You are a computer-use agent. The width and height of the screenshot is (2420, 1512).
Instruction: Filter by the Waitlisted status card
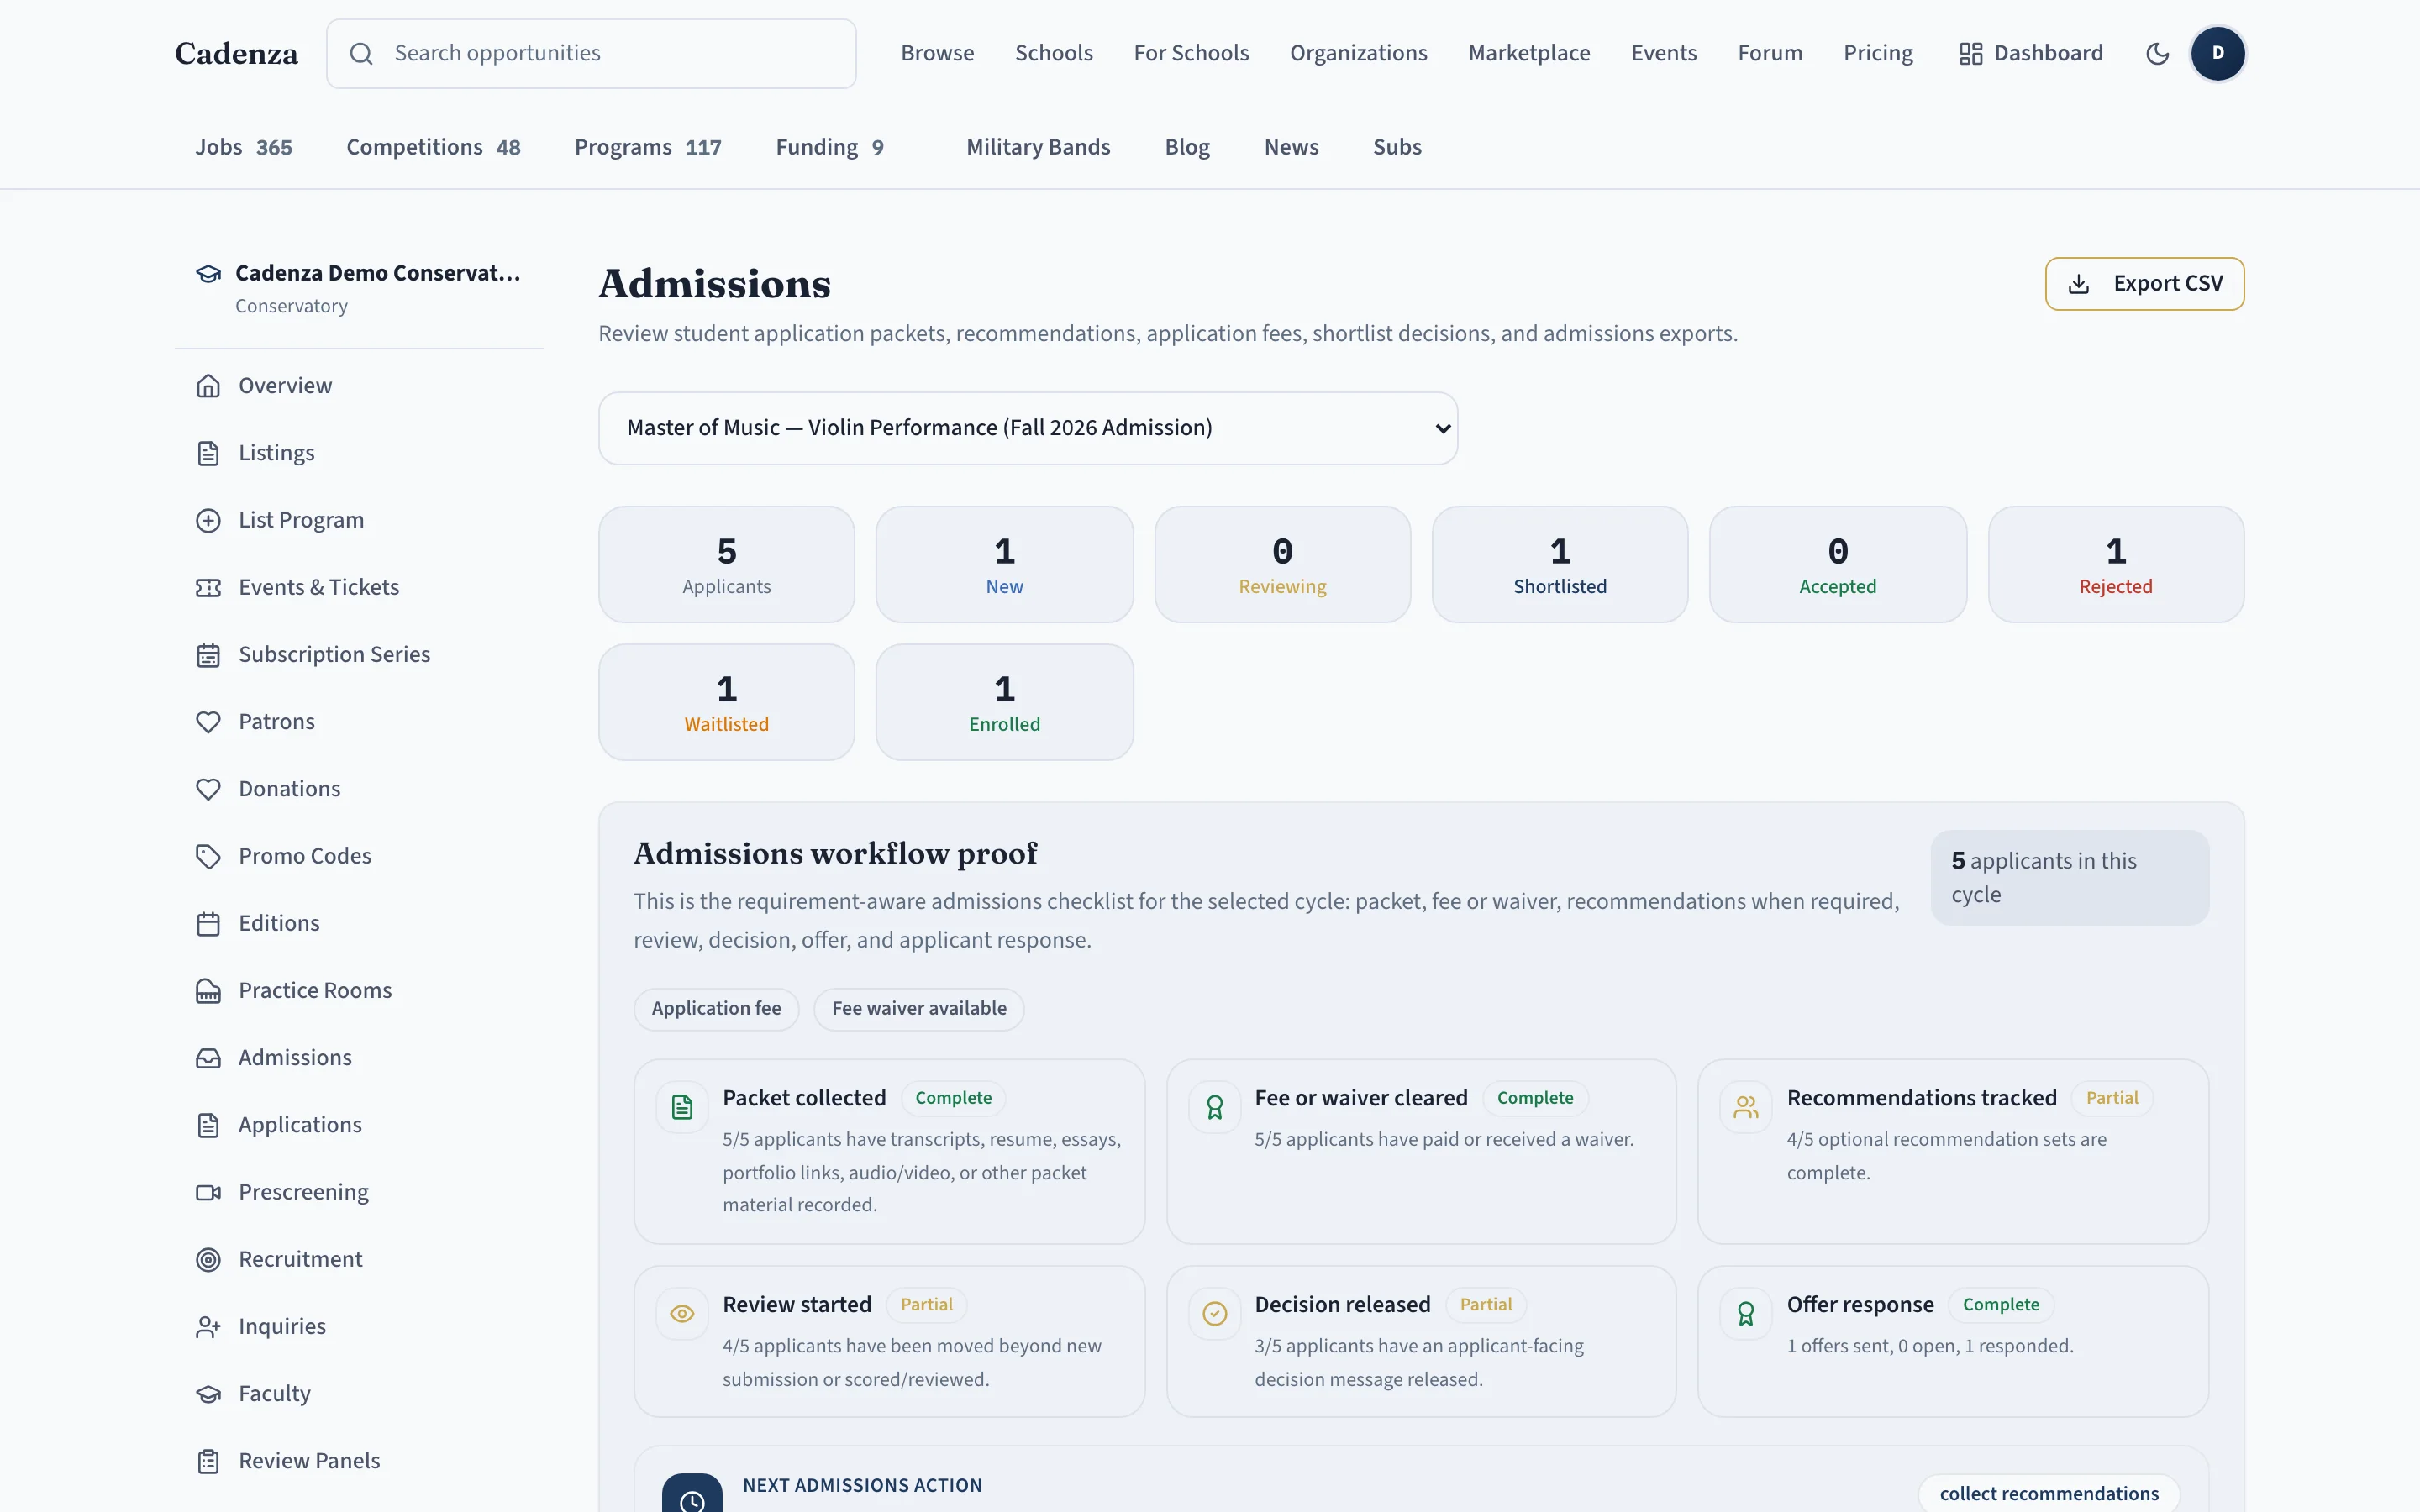[x=726, y=702]
